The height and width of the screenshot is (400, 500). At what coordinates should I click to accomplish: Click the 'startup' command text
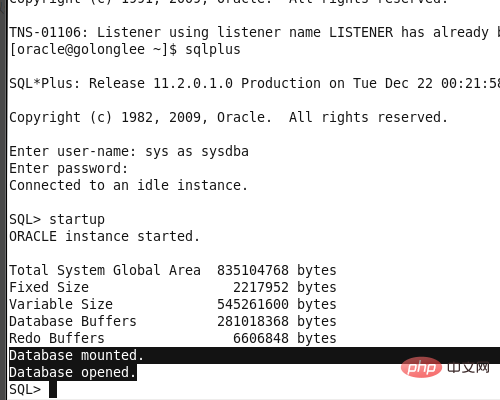coord(77,220)
